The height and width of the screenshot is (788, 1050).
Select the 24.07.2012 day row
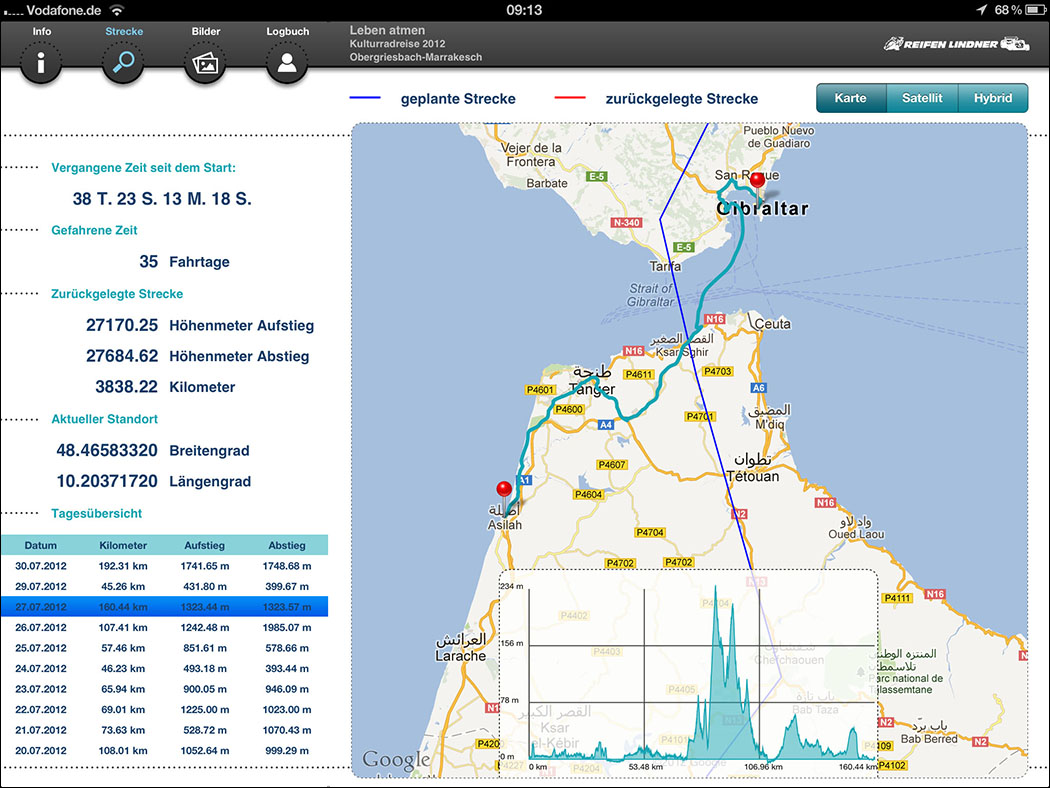point(164,668)
